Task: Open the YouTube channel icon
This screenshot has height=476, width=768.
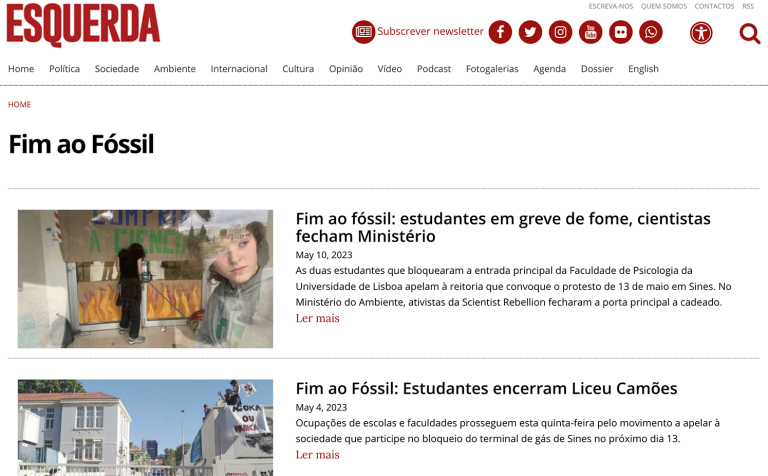Action: coord(591,32)
